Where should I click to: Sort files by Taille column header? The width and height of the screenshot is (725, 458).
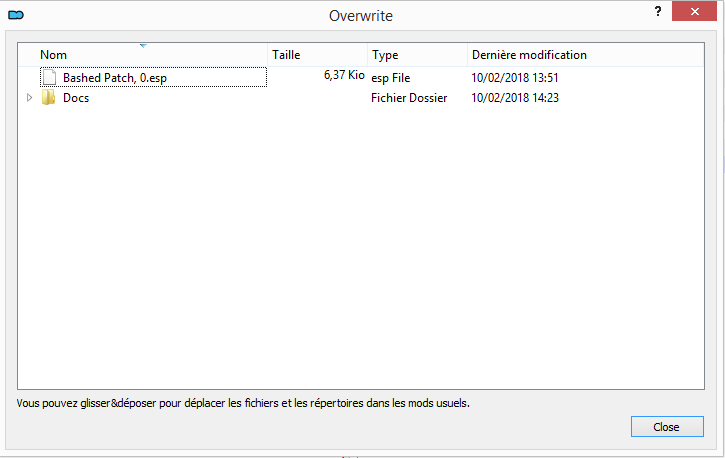286,55
